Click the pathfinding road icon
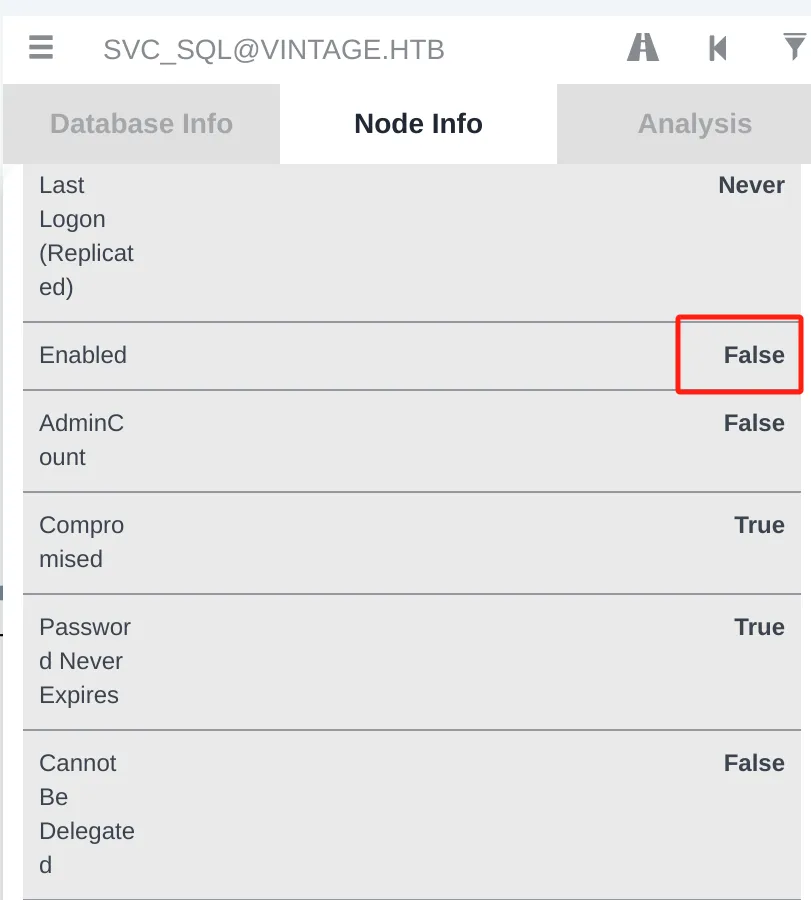This screenshot has height=900, width=811. [643, 47]
